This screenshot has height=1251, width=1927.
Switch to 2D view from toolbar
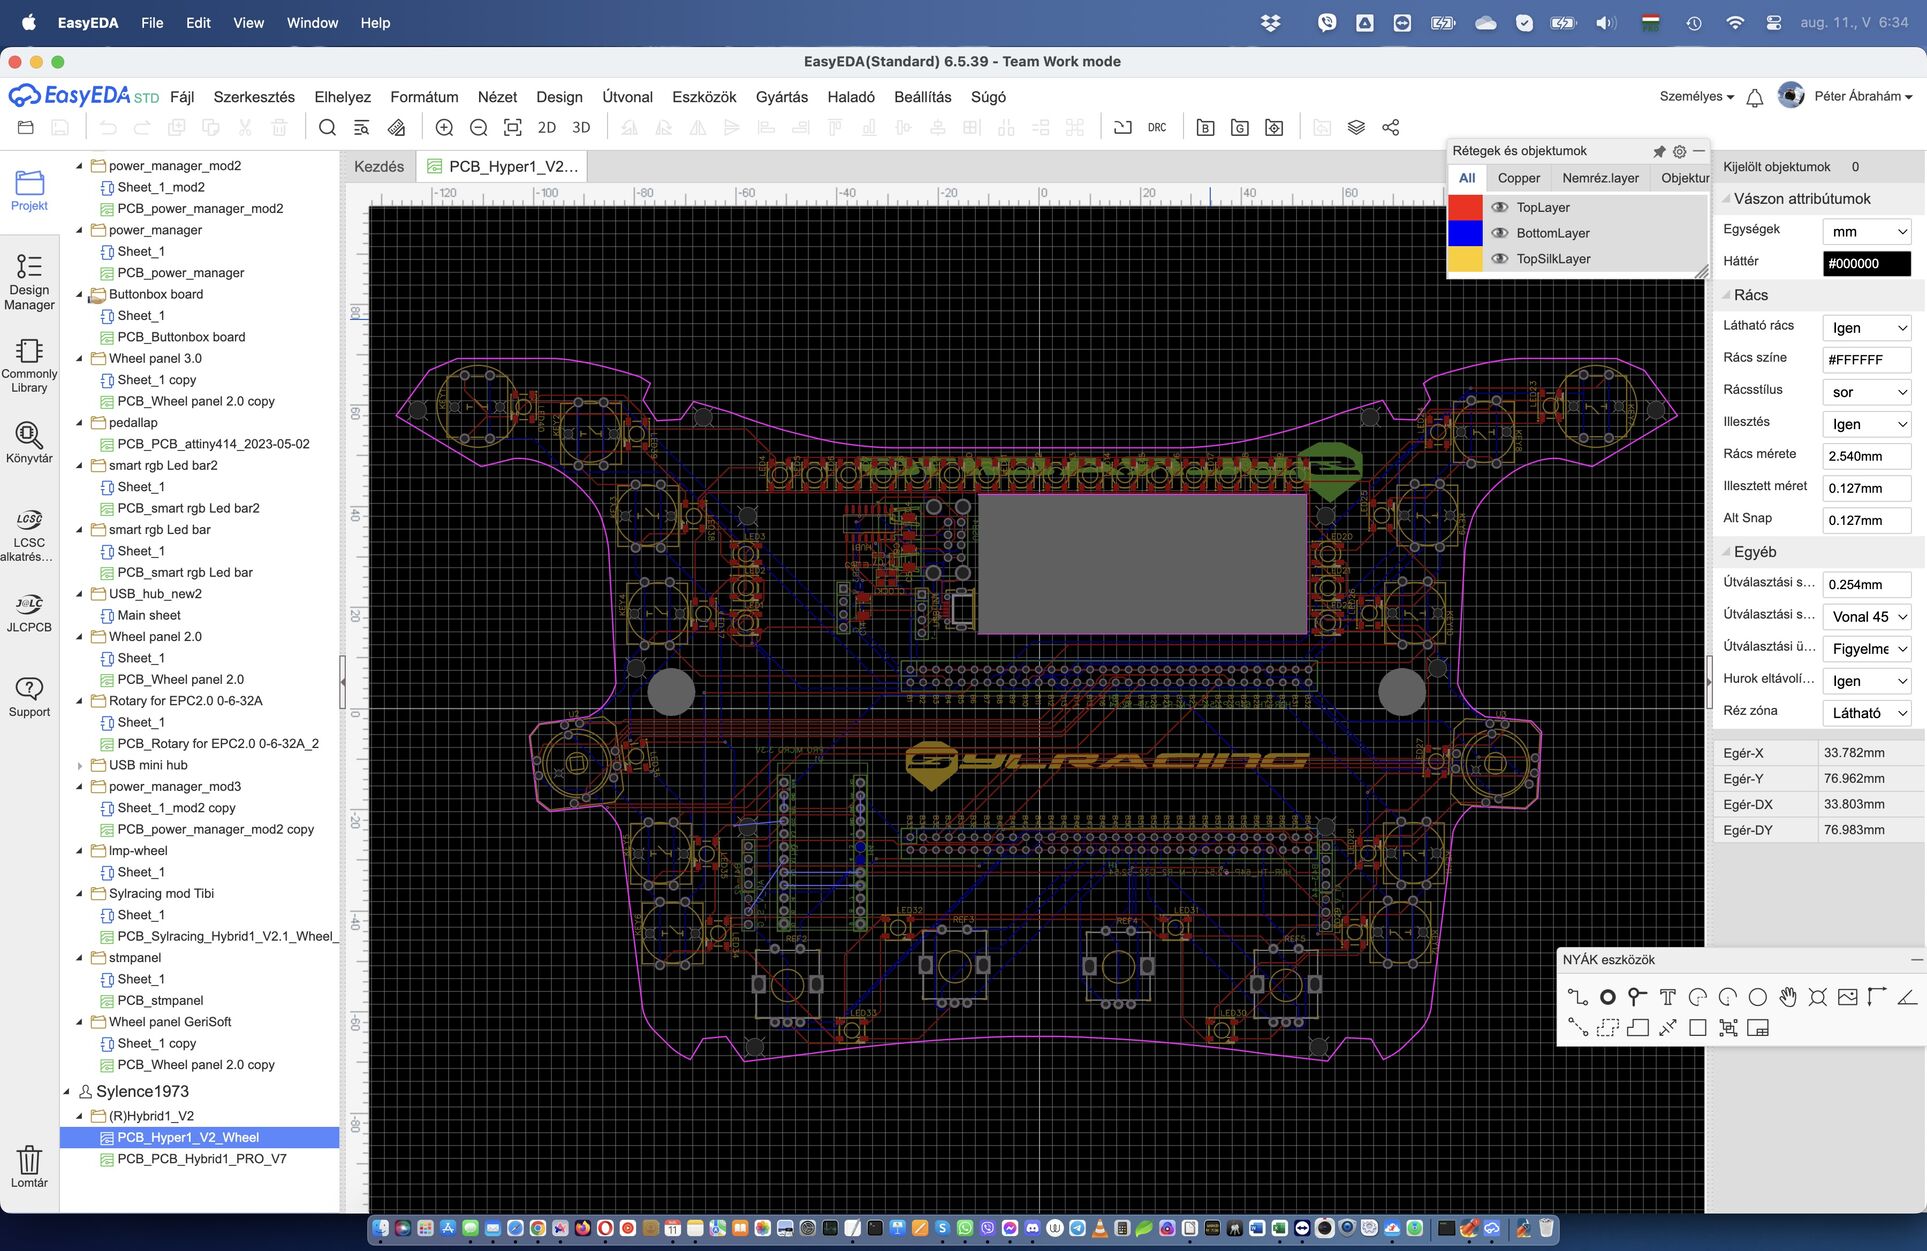(547, 127)
